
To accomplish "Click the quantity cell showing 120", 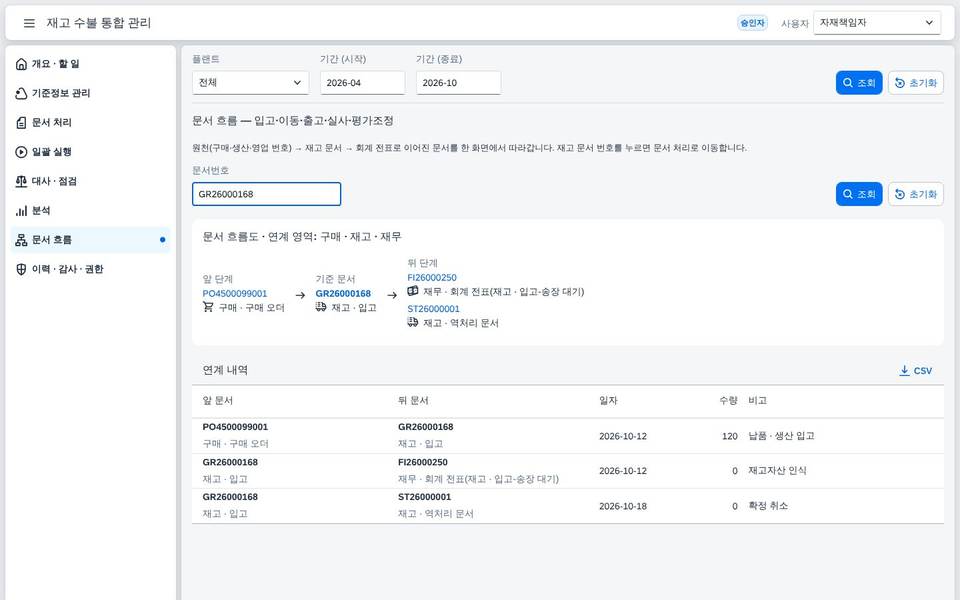I will pyautogui.click(x=729, y=437).
